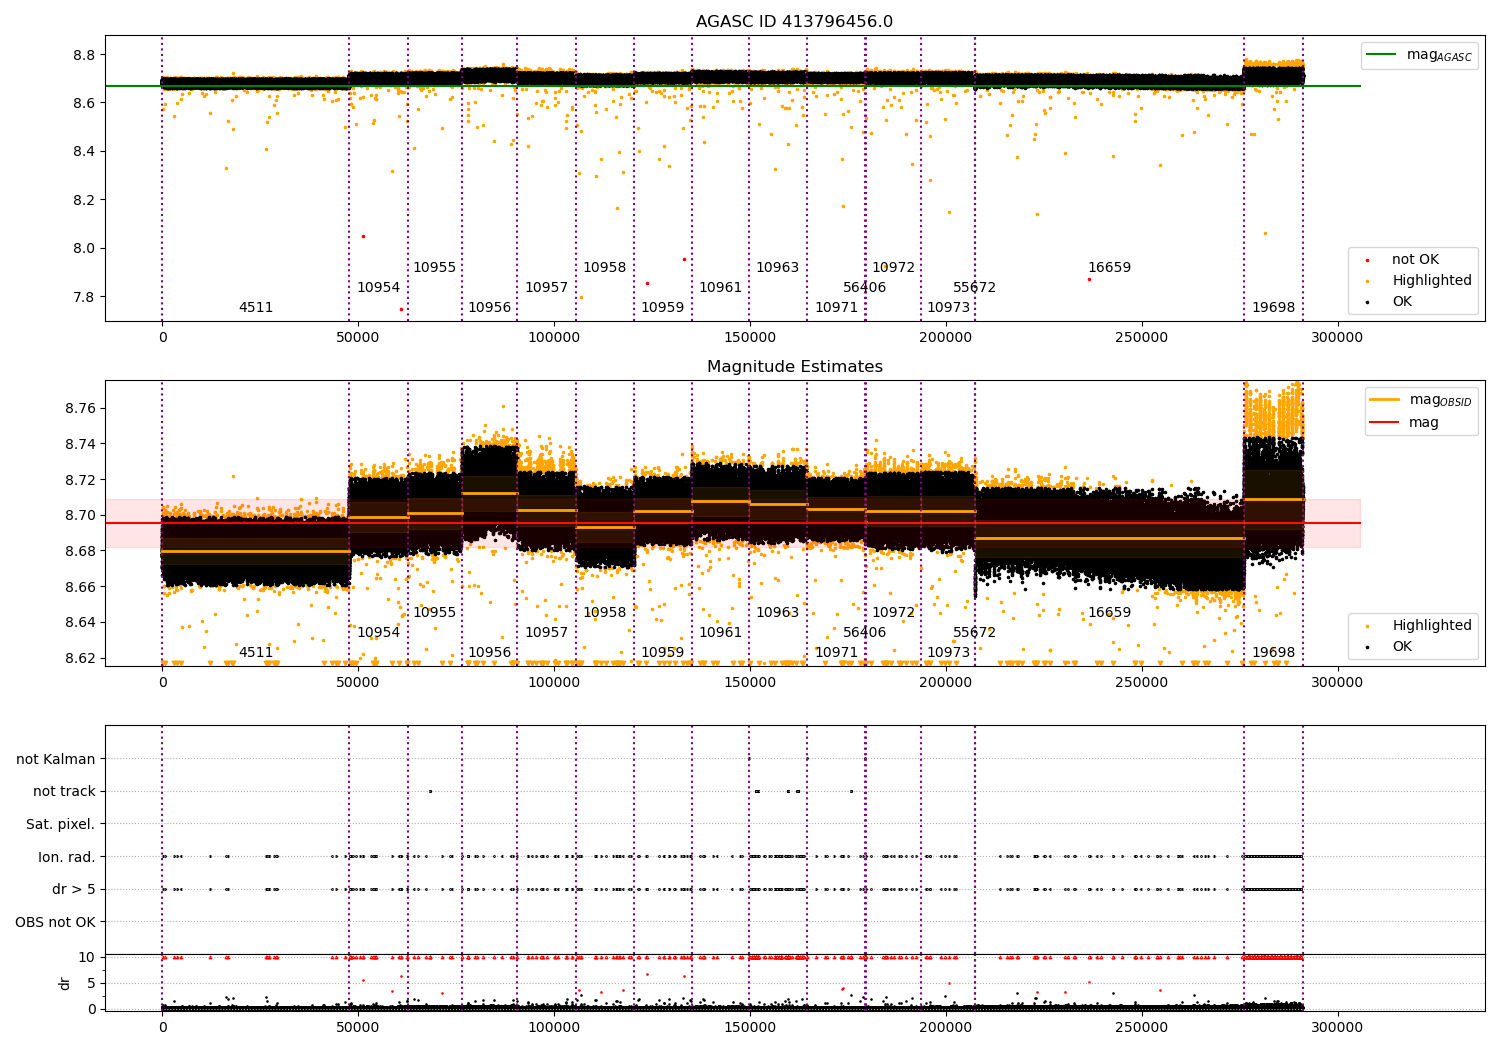Click the 250000 x-axis tick in the Magnitude Estimates plot
Viewport: 1500px width, 1050px height.
(1141, 683)
